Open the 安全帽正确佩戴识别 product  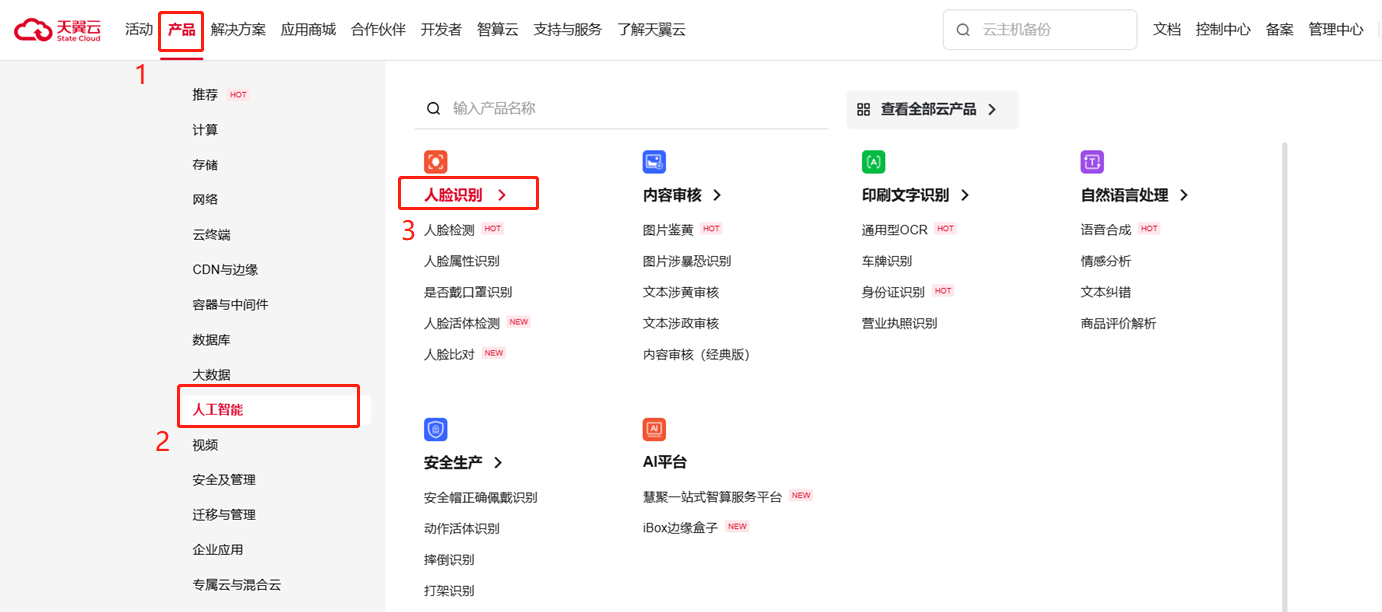pyautogui.click(x=481, y=498)
